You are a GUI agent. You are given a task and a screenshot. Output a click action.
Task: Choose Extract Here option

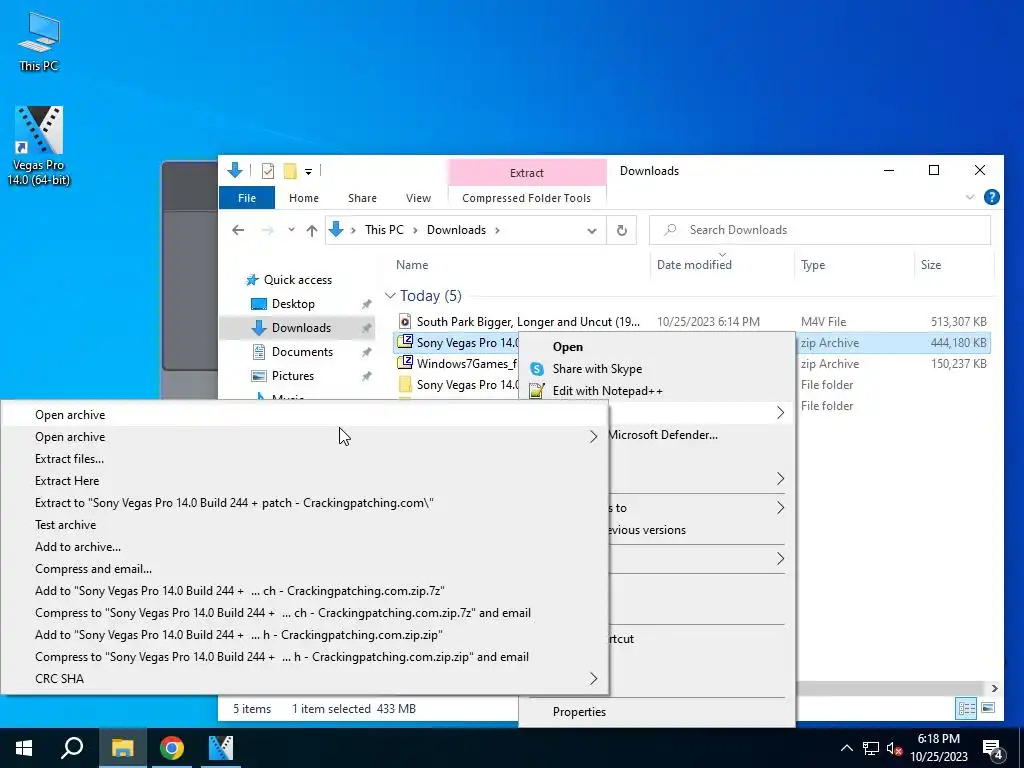pyautogui.click(x=304, y=481)
